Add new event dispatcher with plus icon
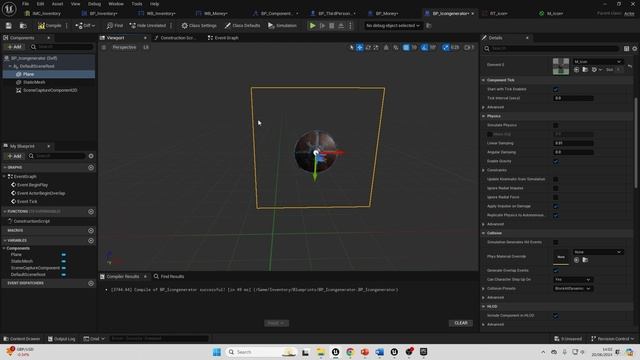The image size is (640, 360). pyautogui.click(x=91, y=283)
